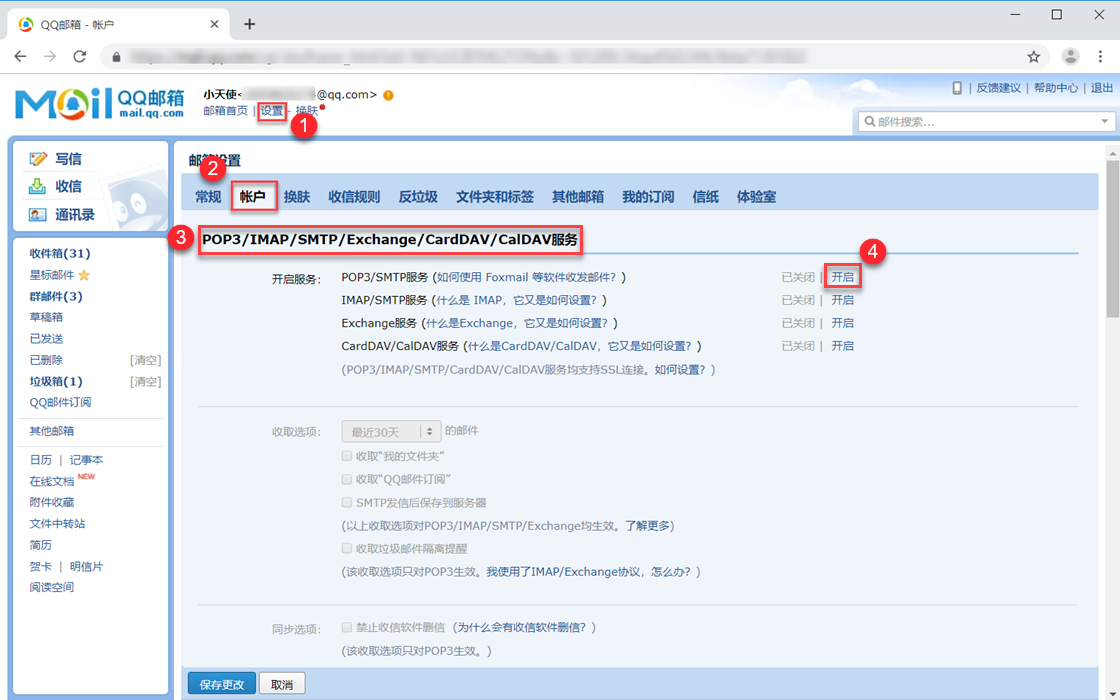The width and height of the screenshot is (1120, 700).
Task: Open the 设置 link in header
Action: tap(272, 111)
